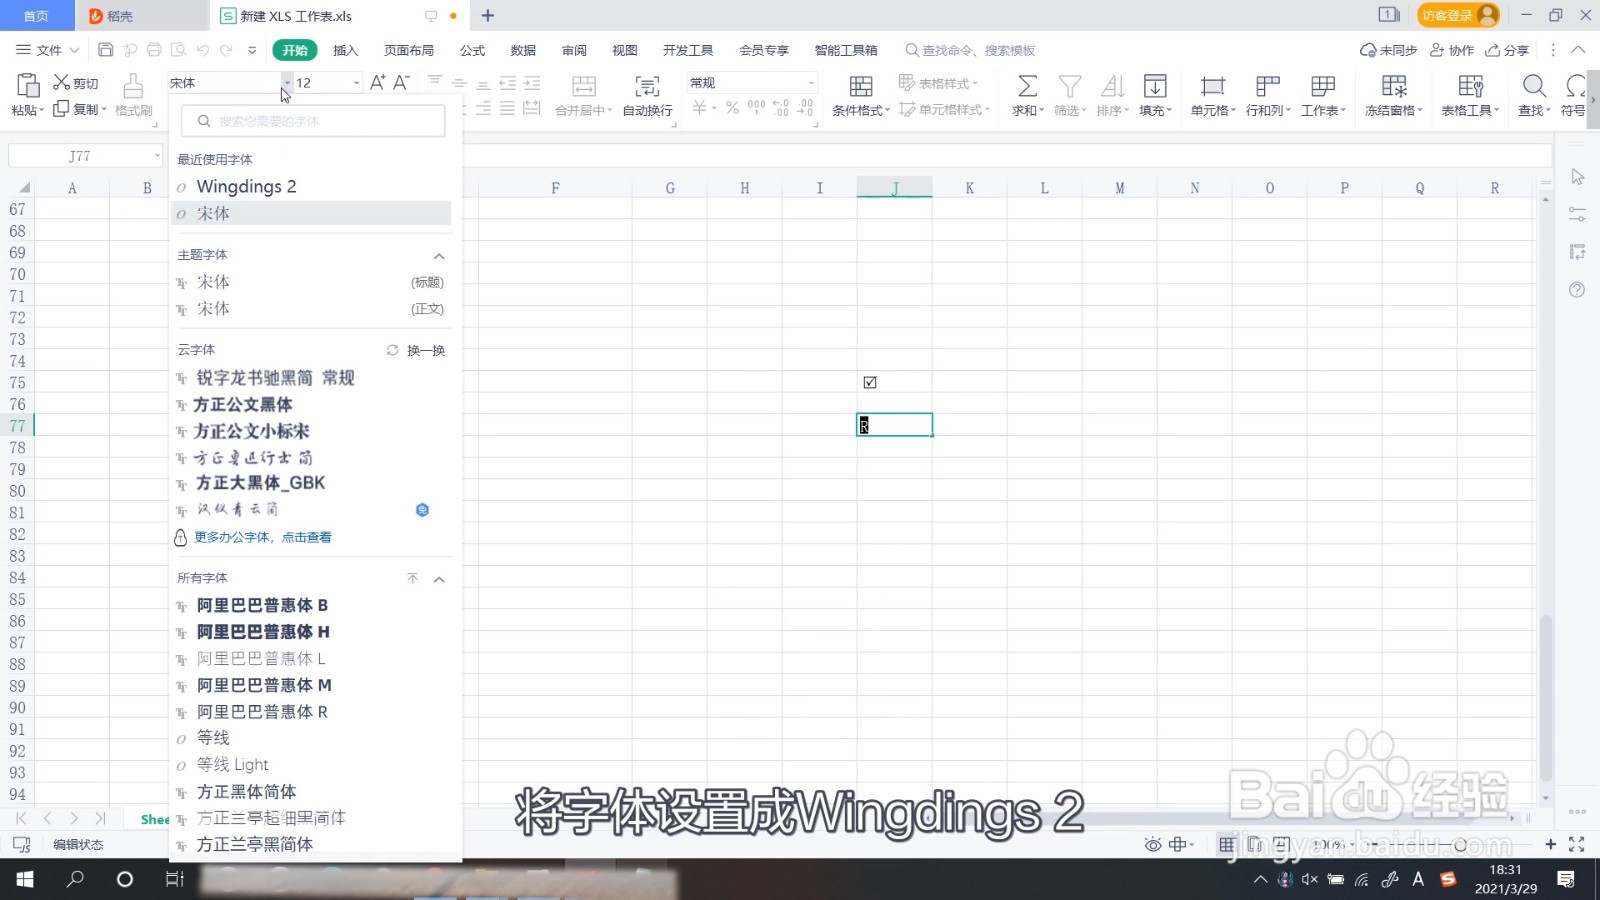Click the Paste icon

click(x=28, y=86)
